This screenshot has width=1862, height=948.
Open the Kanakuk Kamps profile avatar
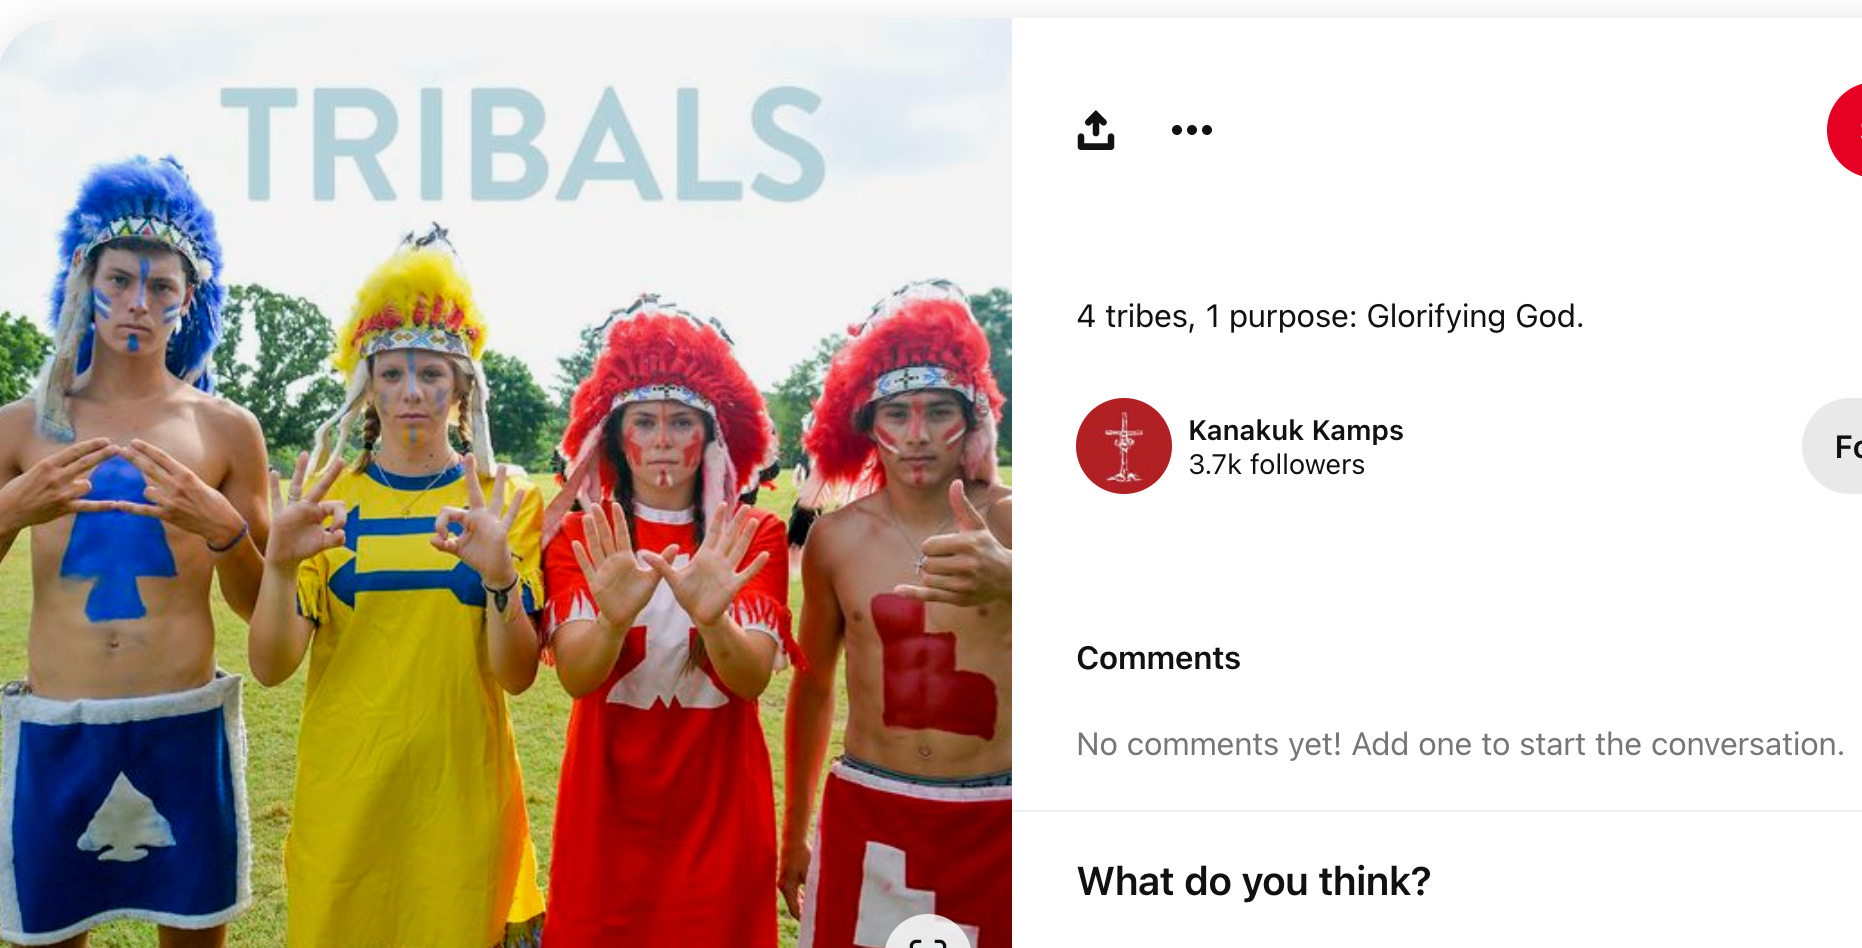click(x=1123, y=446)
